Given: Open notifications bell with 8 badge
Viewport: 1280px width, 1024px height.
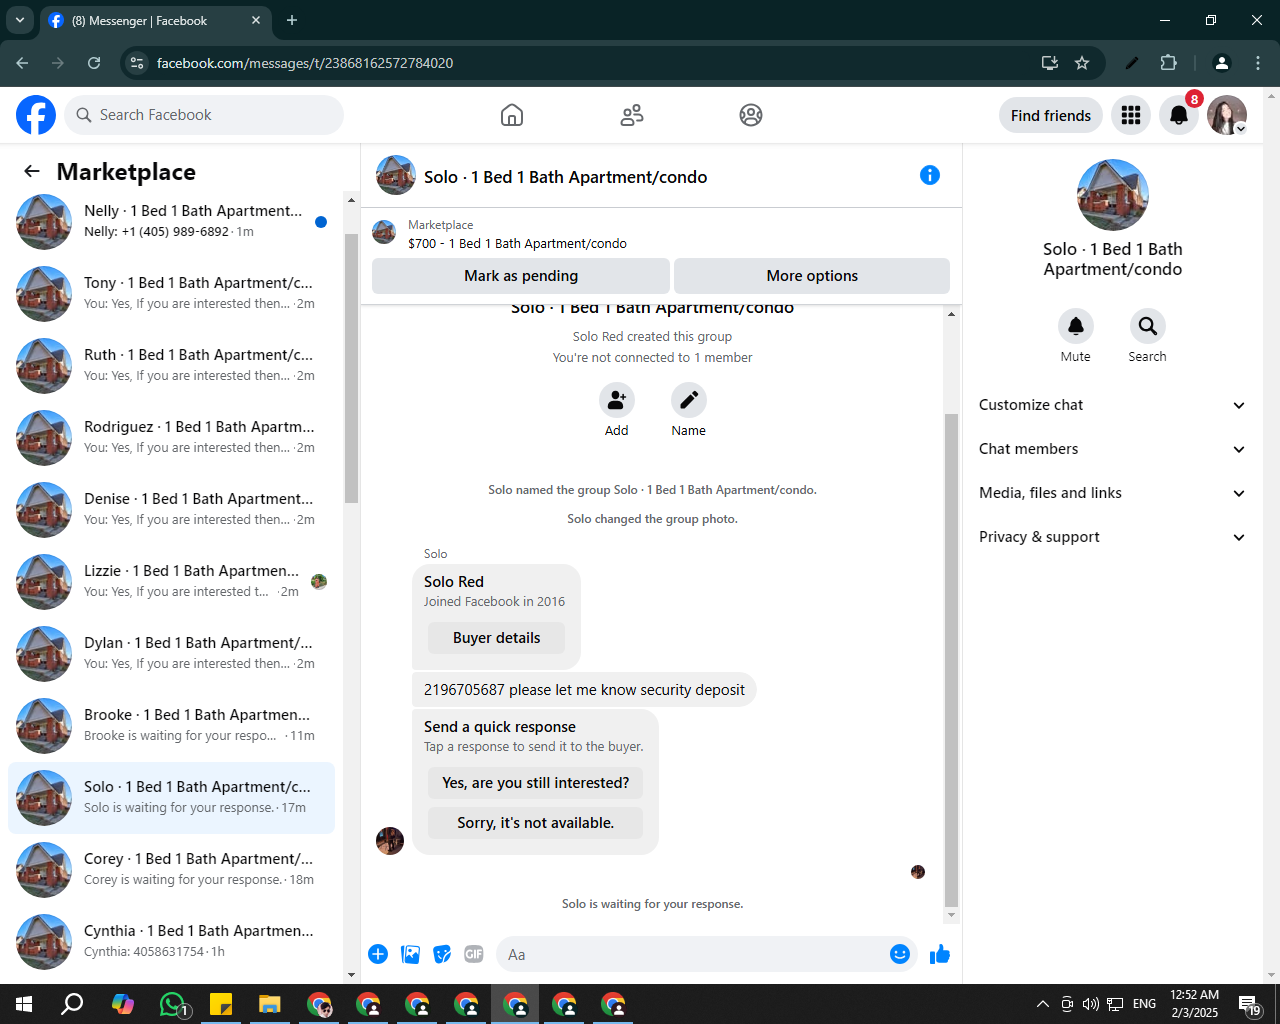Looking at the screenshot, I should [1179, 115].
